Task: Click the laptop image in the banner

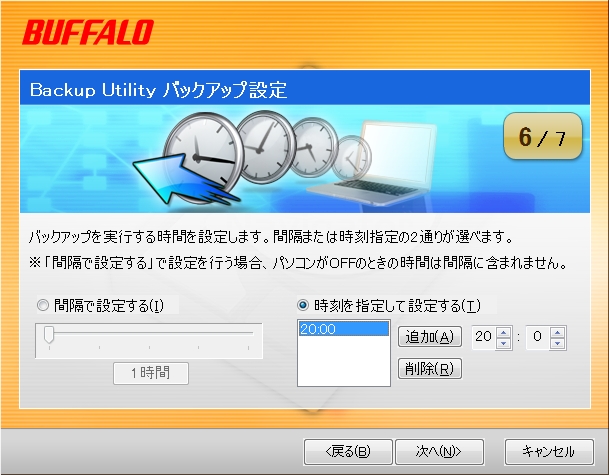Action: click(372, 163)
